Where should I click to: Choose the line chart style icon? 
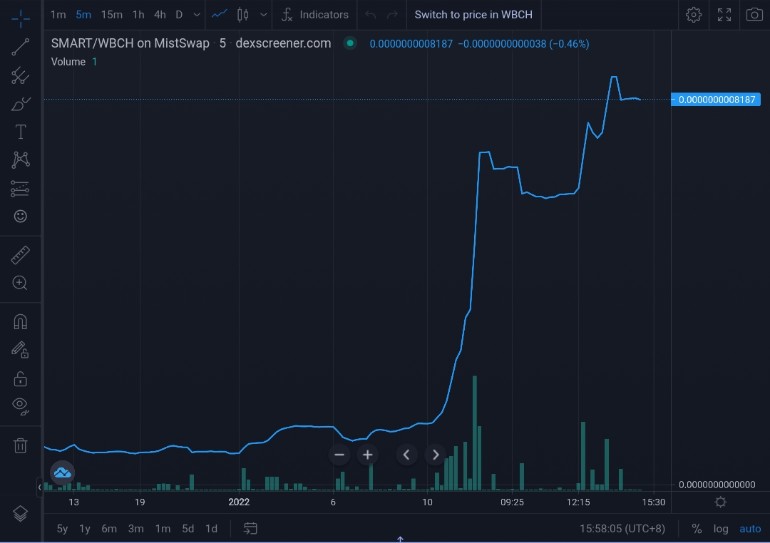(219, 15)
